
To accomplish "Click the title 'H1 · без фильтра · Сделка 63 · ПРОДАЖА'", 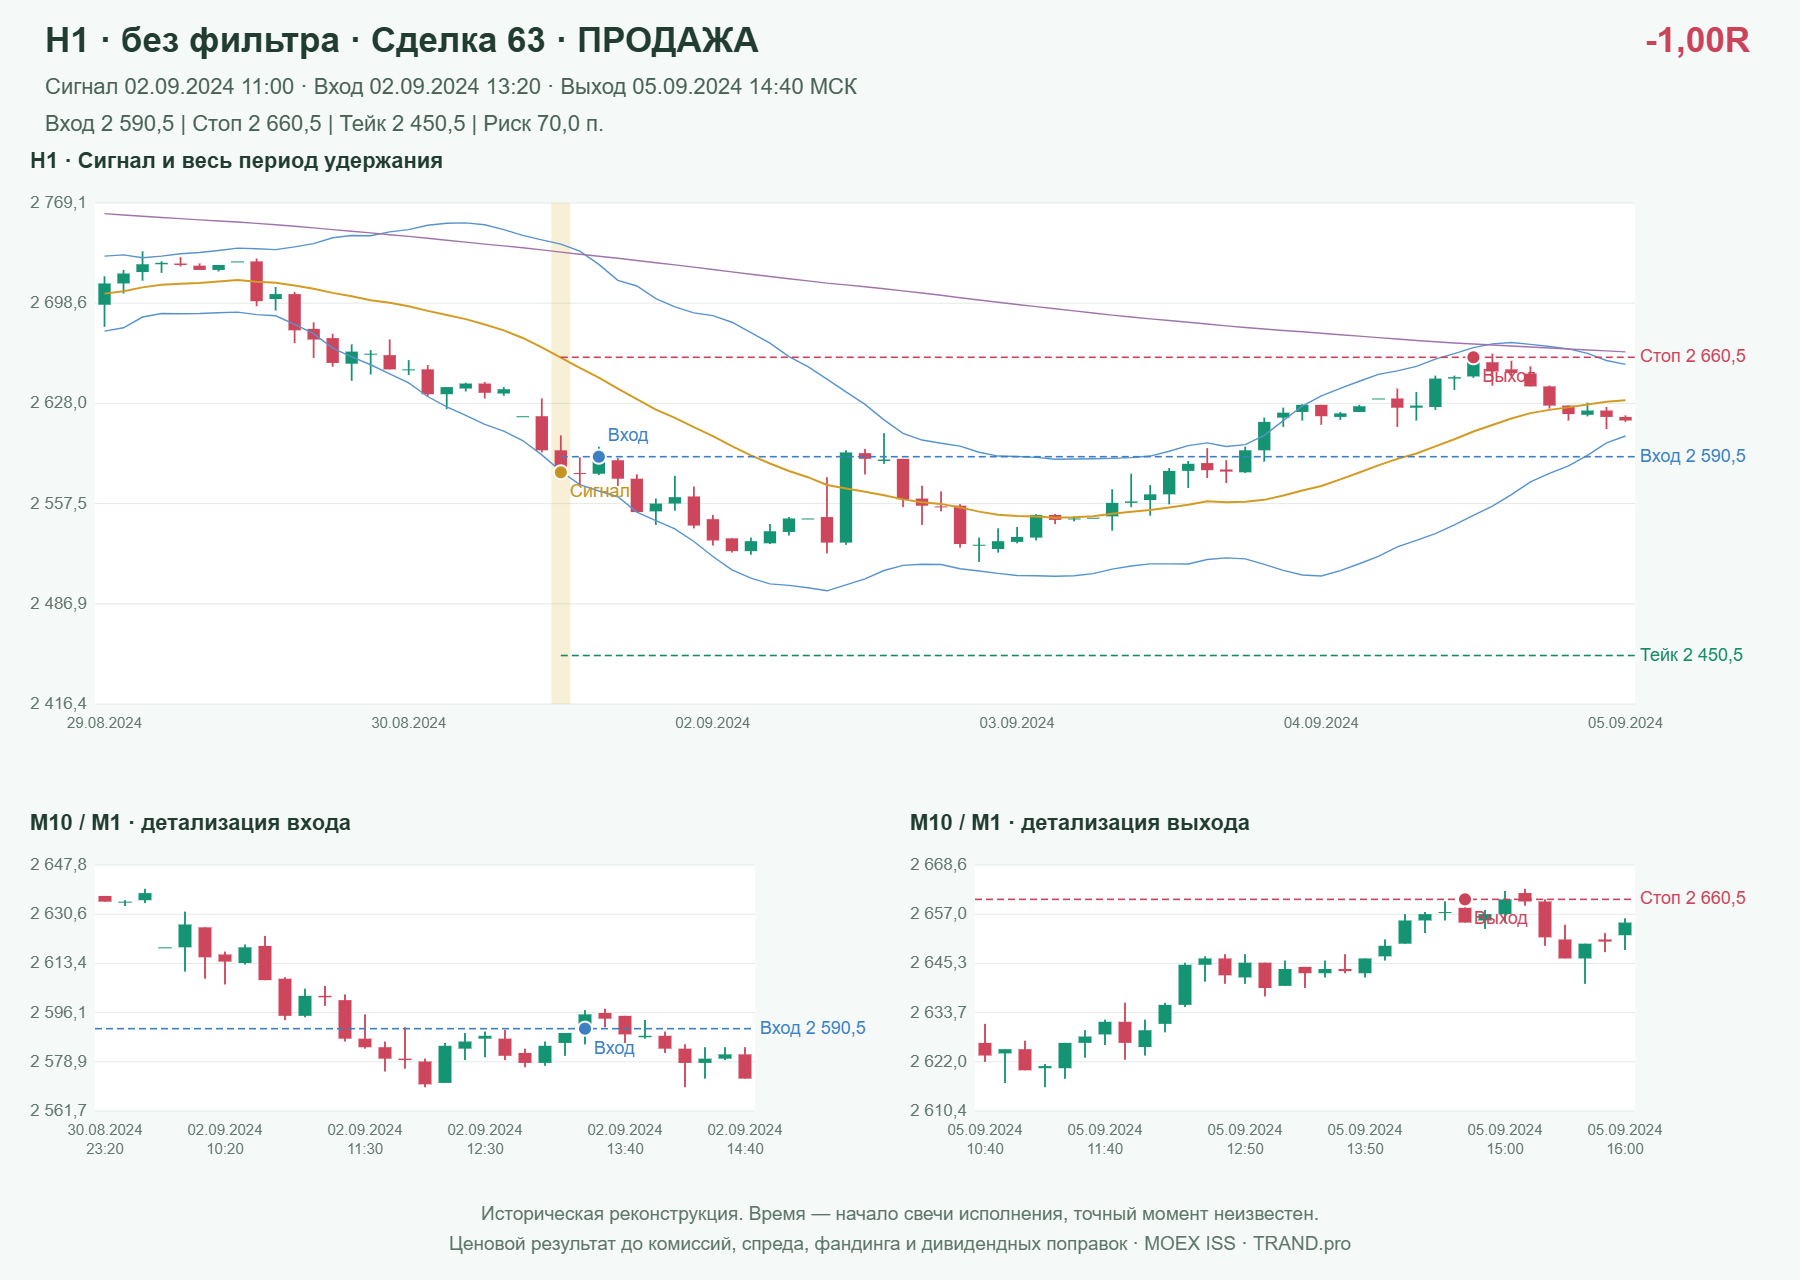I will pyautogui.click(x=401, y=40).
